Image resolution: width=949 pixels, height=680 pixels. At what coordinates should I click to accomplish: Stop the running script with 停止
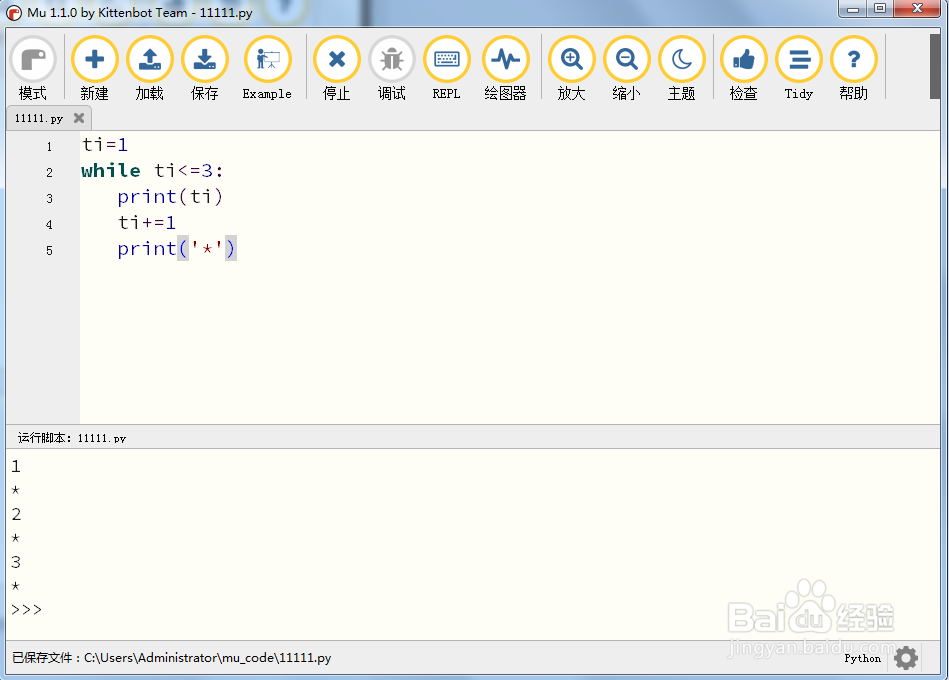(336, 60)
